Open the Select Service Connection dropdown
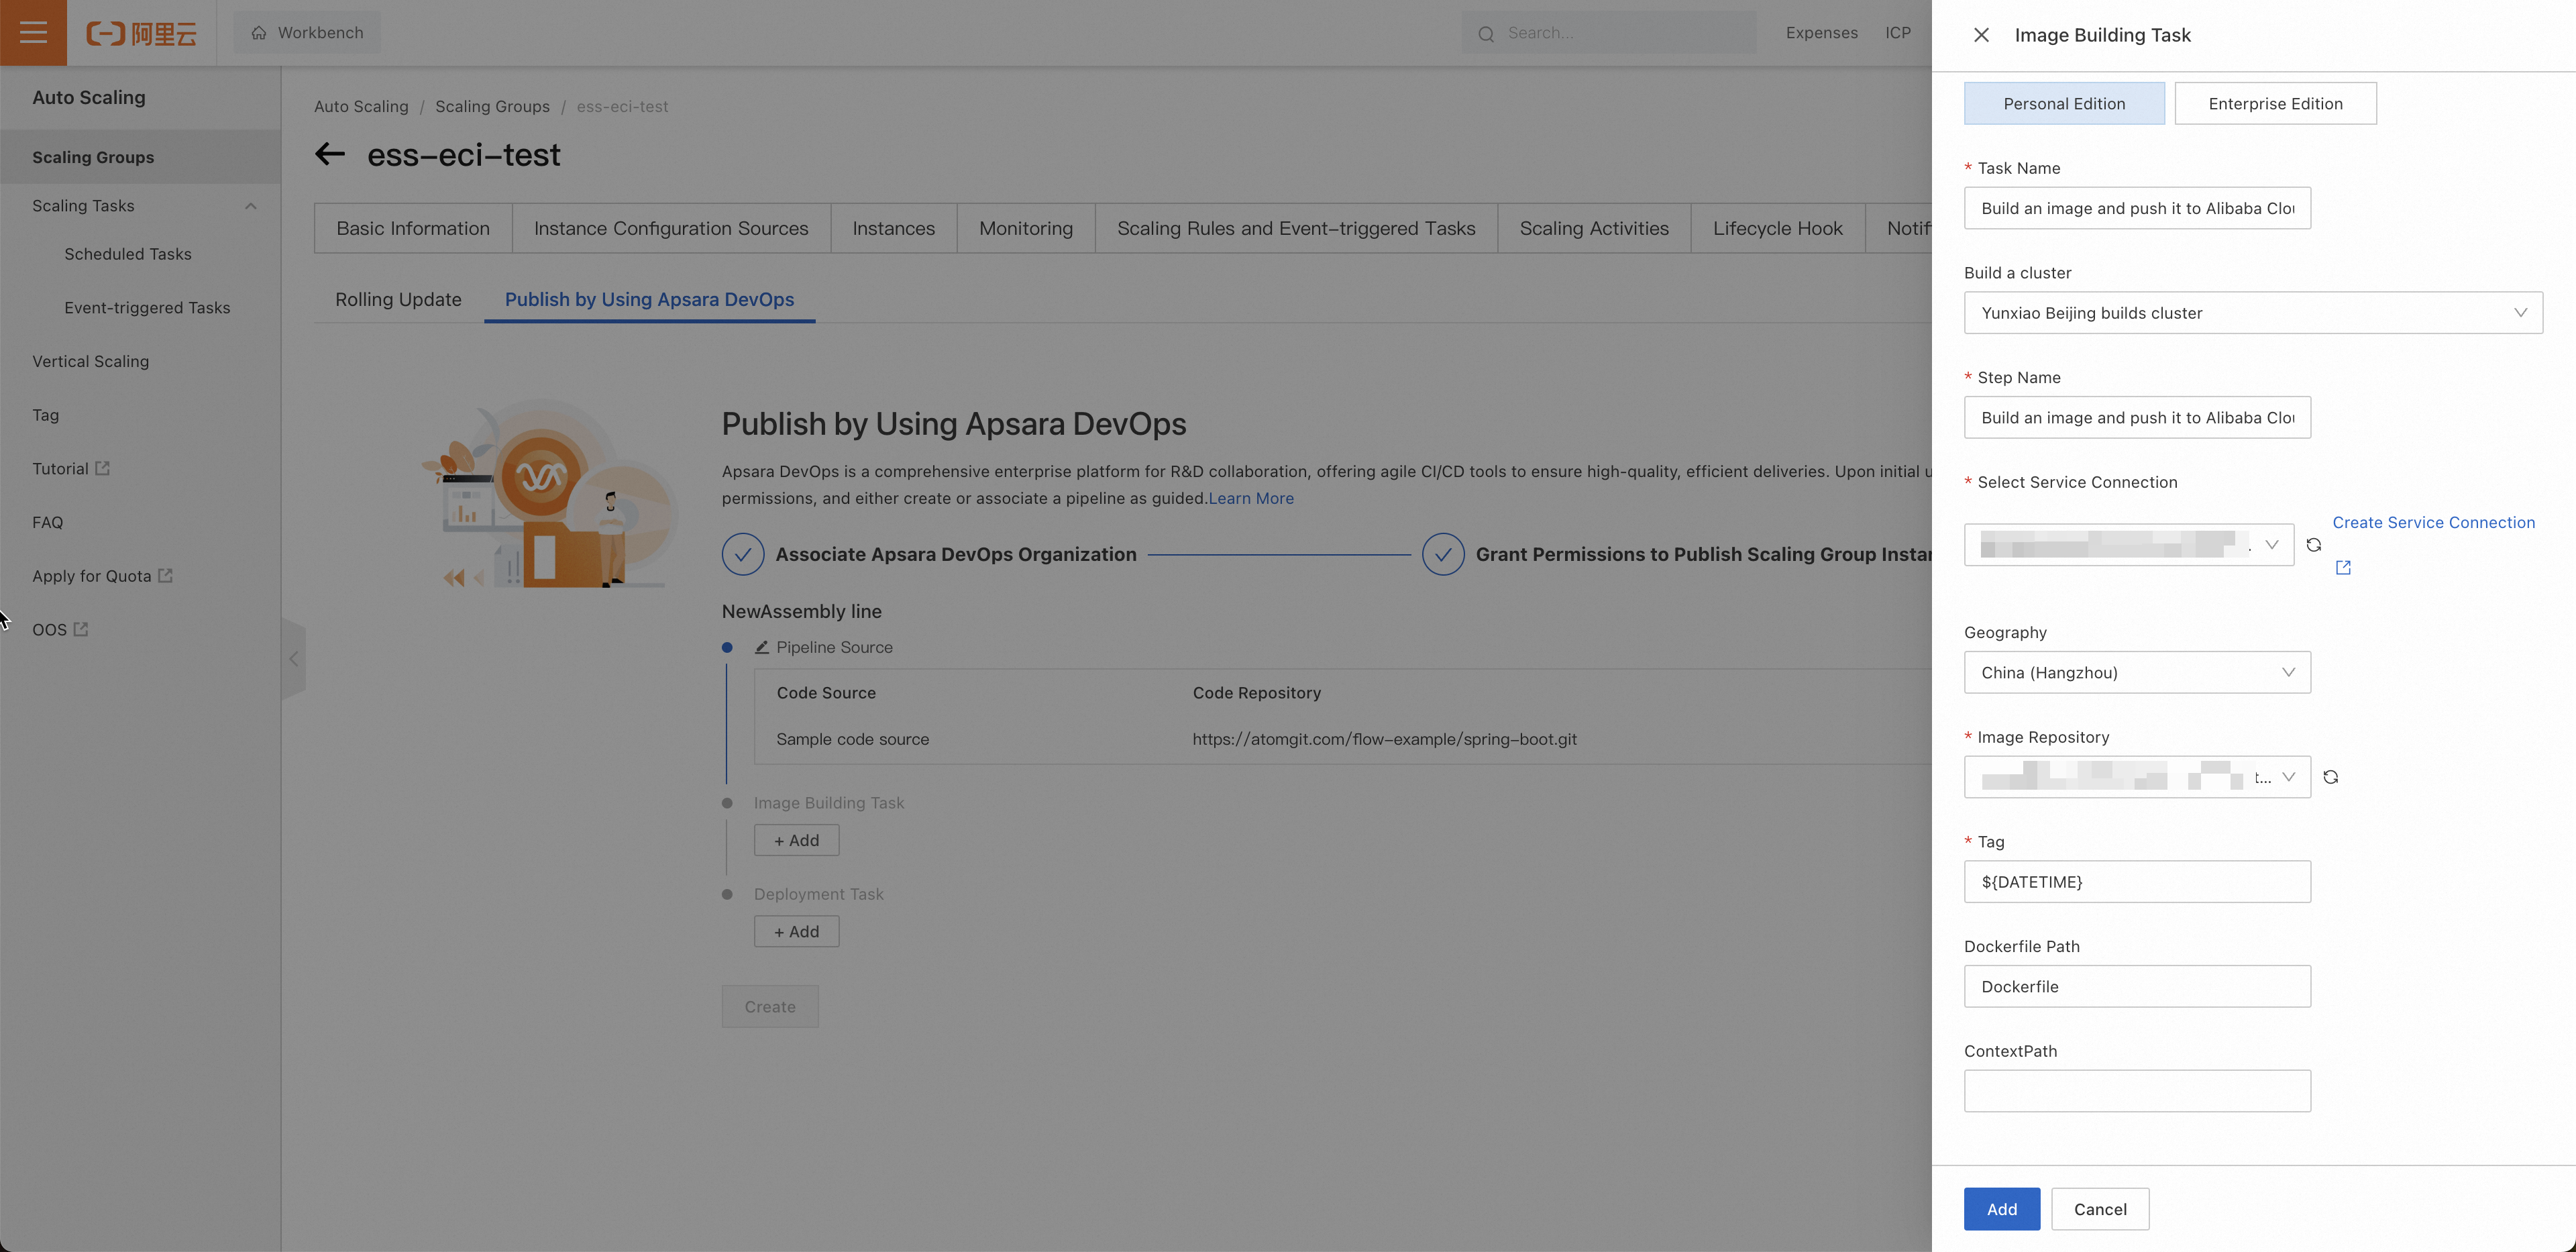Image resolution: width=2576 pixels, height=1252 pixels. (x=2128, y=545)
